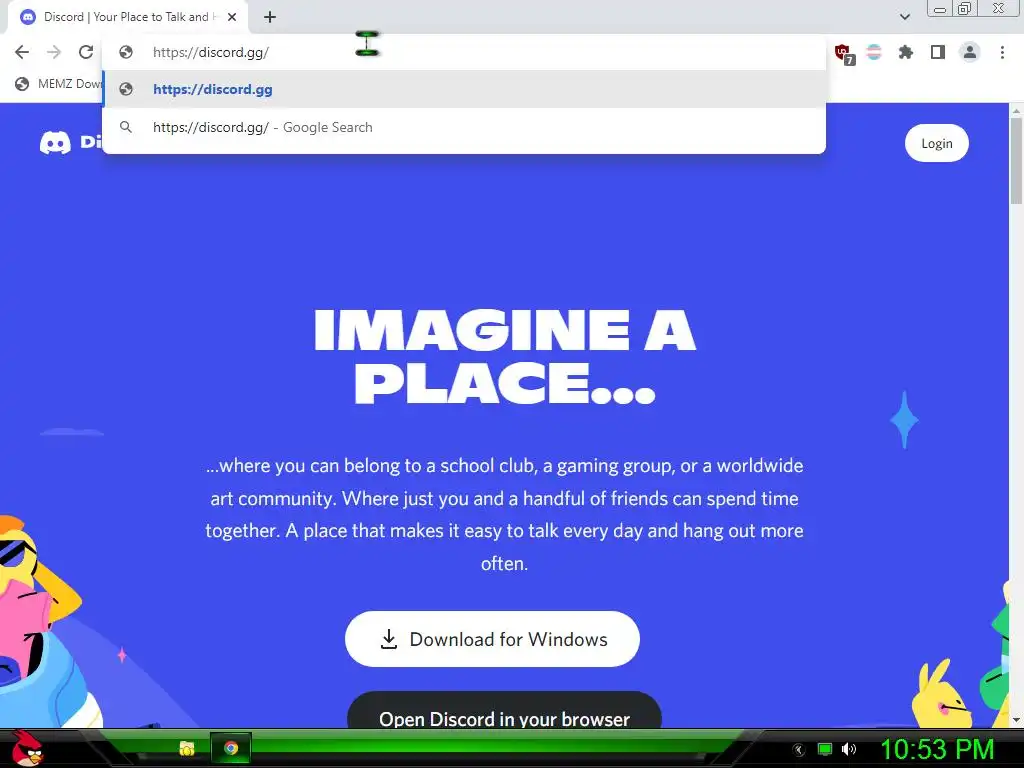This screenshot has width=1024, height=768.
Task: Choose the https://discord.gg autocomplete suggestion
Action: coord(464,89)
